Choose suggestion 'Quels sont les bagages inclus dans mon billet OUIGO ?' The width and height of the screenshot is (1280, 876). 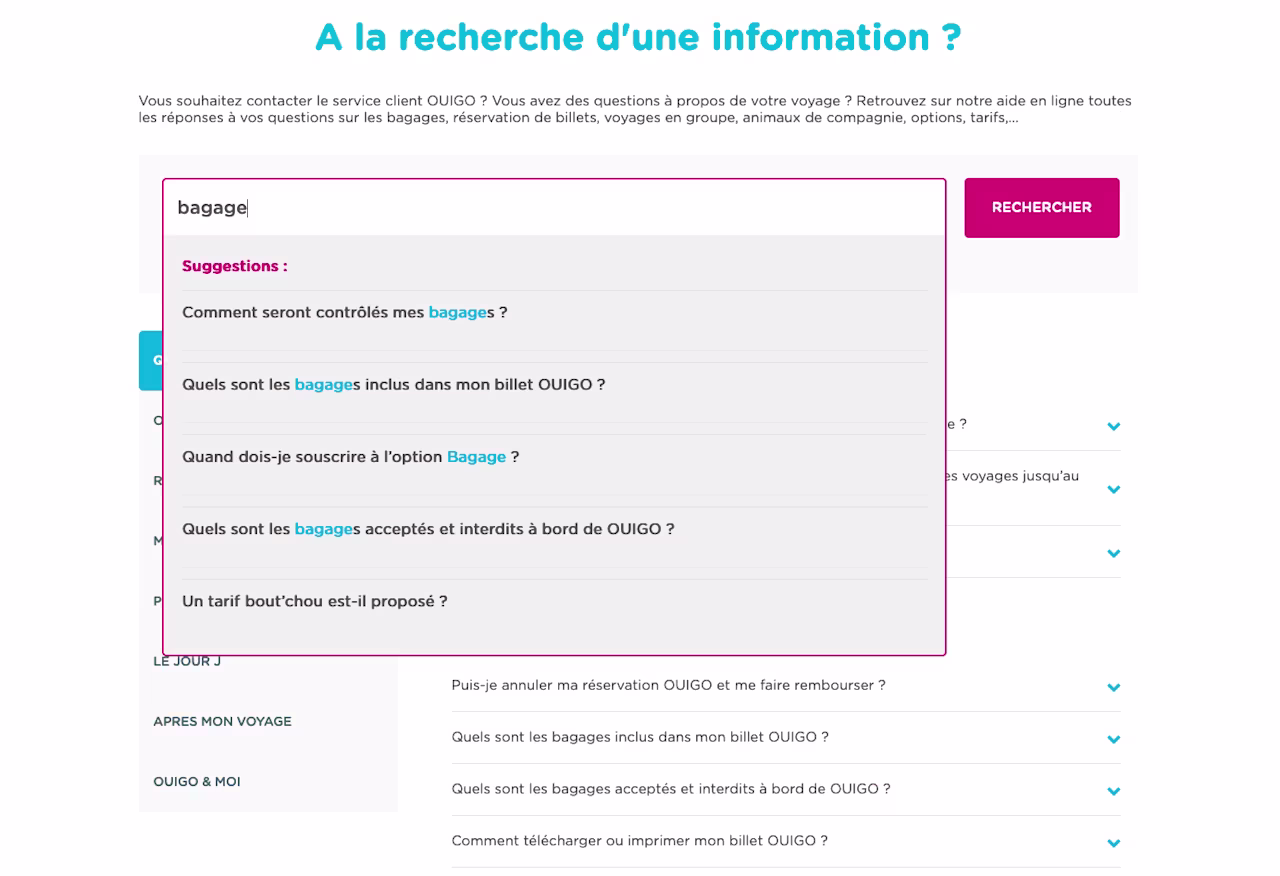pyautogui.click(x=393, y=384)
